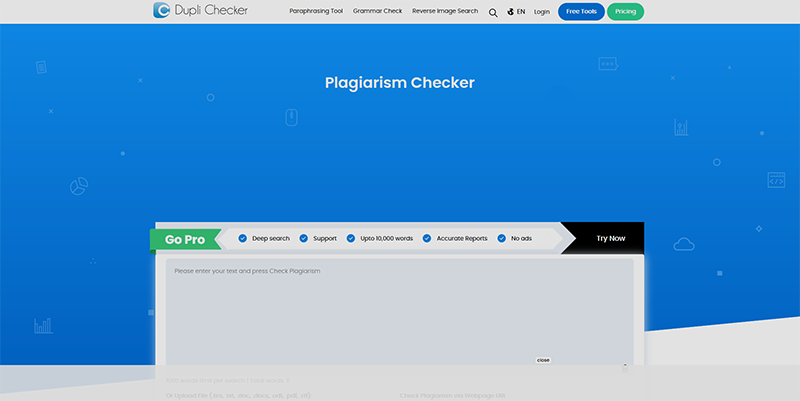Click the Accurate Reports checkmark icon
This screenshot has height=401, width=800.
(x=427, y=239)
